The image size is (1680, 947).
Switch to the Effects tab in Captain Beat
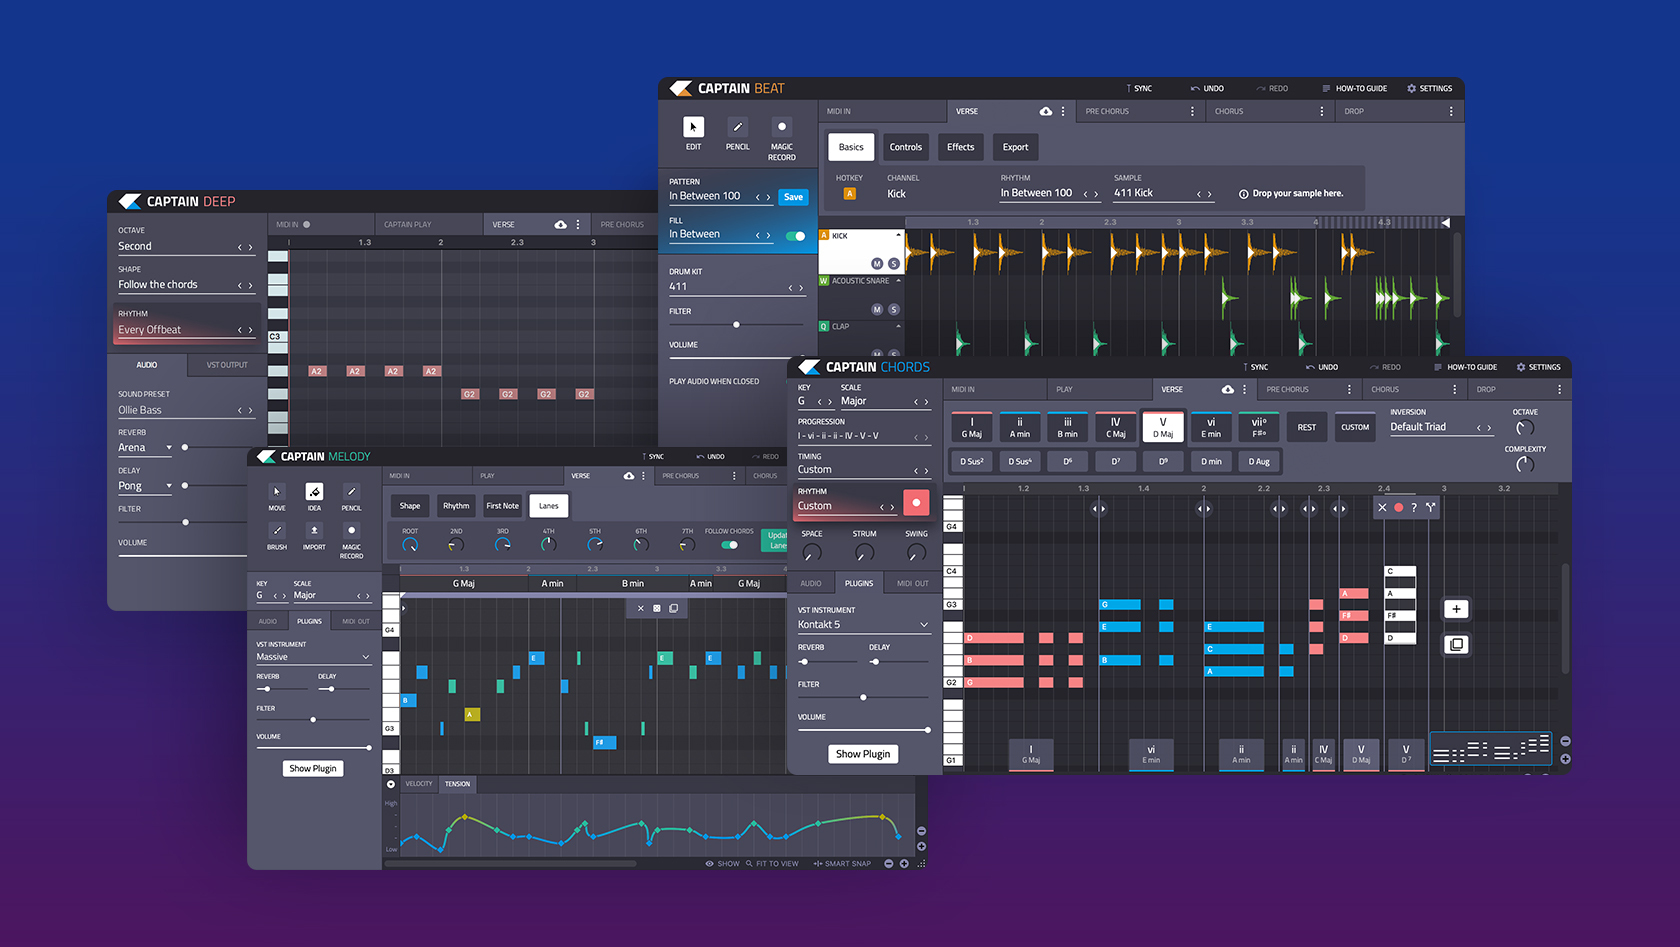pos(960,147)
